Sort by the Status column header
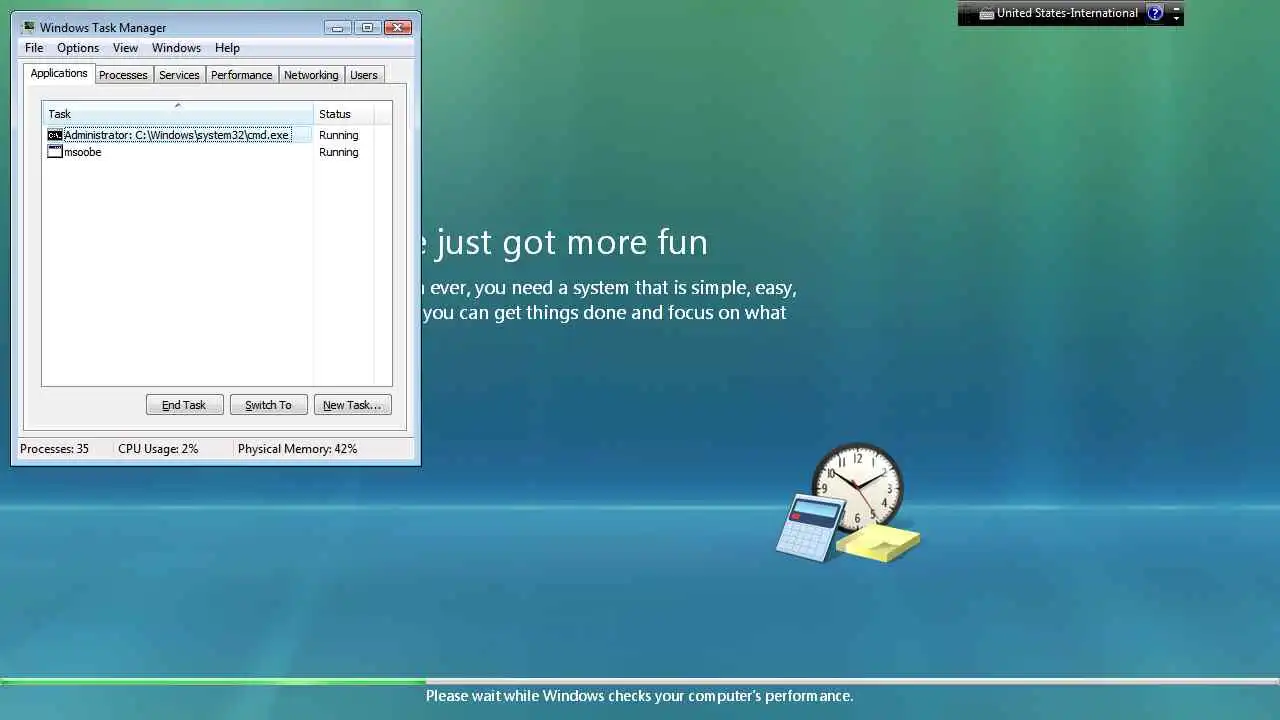 (x=343, y=114)
